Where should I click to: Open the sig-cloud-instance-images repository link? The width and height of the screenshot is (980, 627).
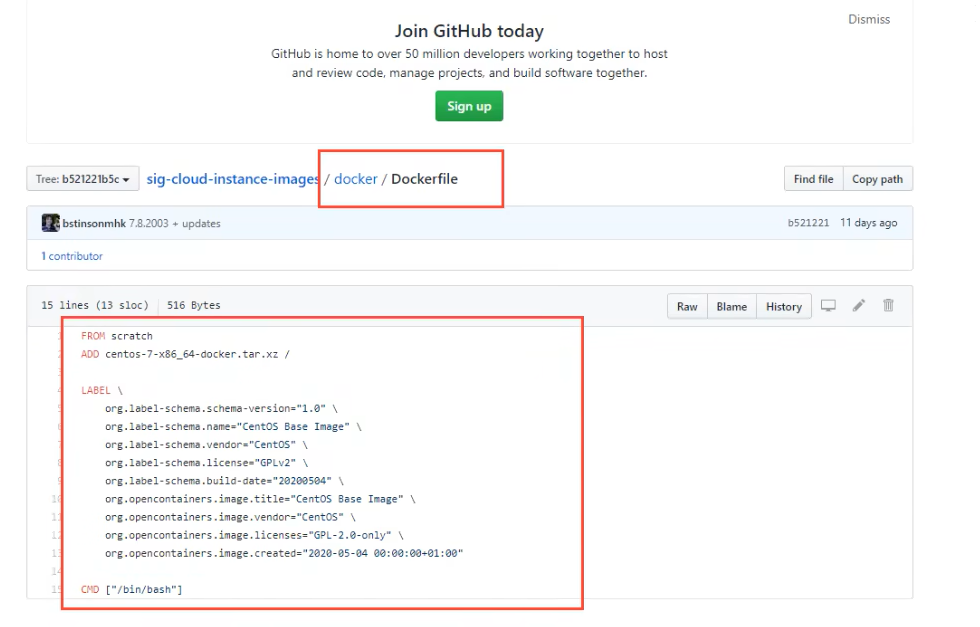[x=233, y=179]
